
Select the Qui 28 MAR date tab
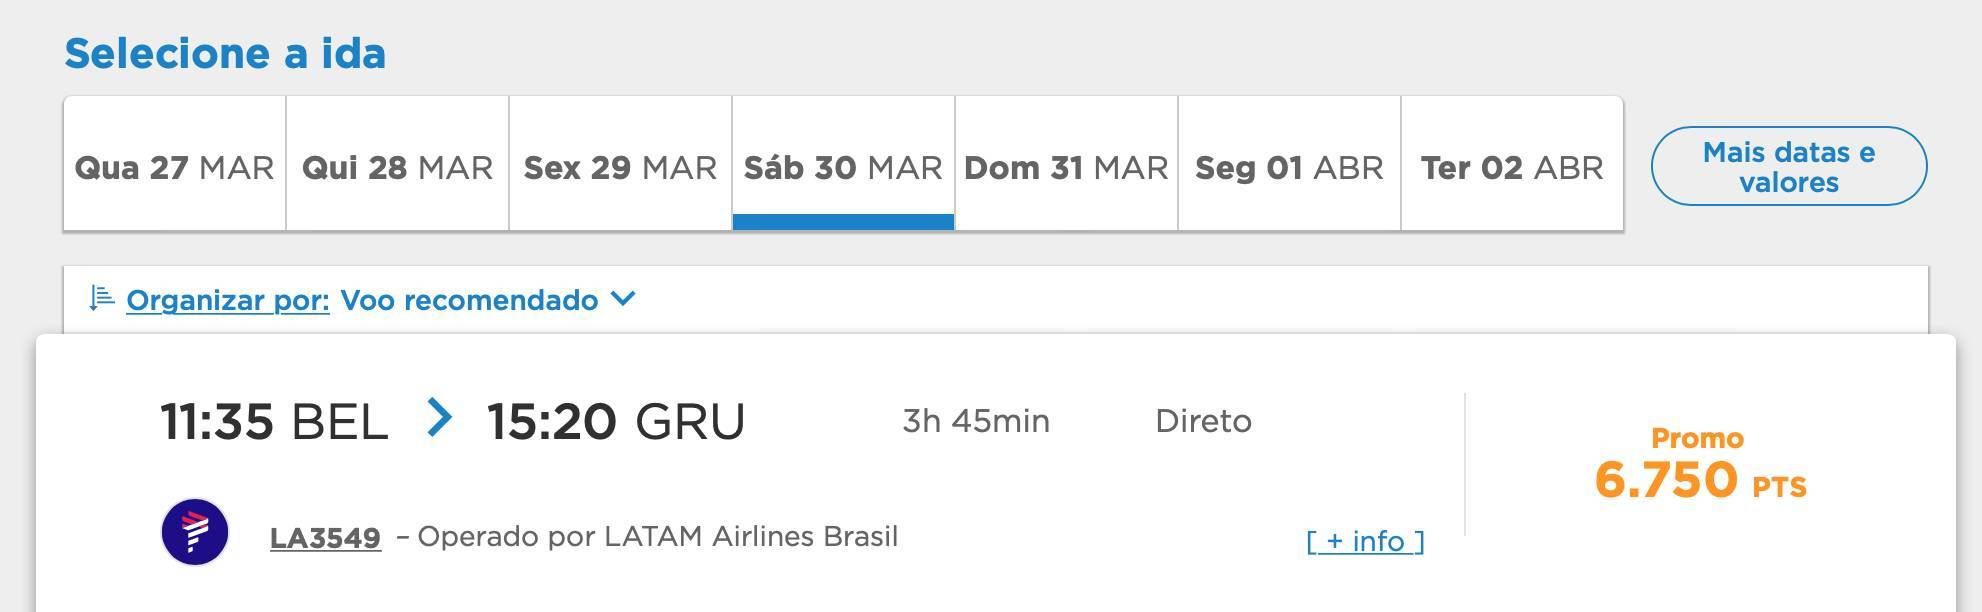tap(398, 164)
